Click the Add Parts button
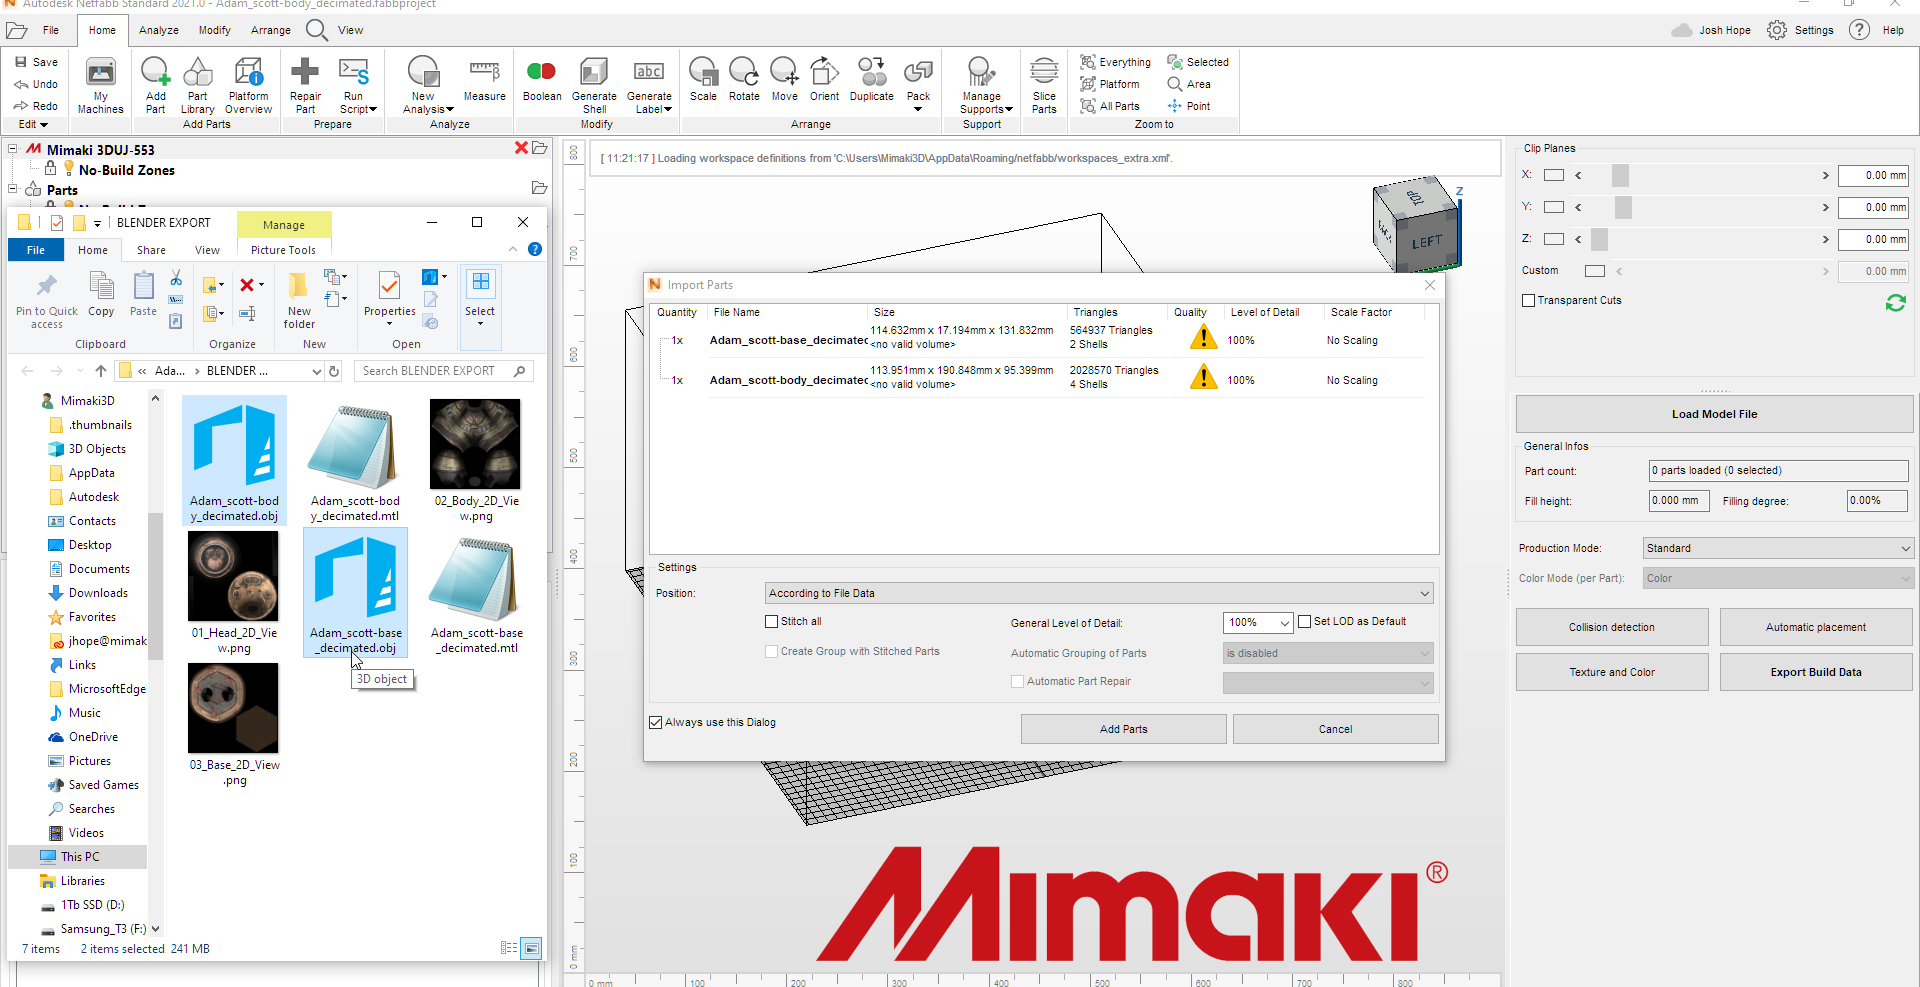Image resolution: width=1920 pixels, height=987 pixels. coord(1123,729)
